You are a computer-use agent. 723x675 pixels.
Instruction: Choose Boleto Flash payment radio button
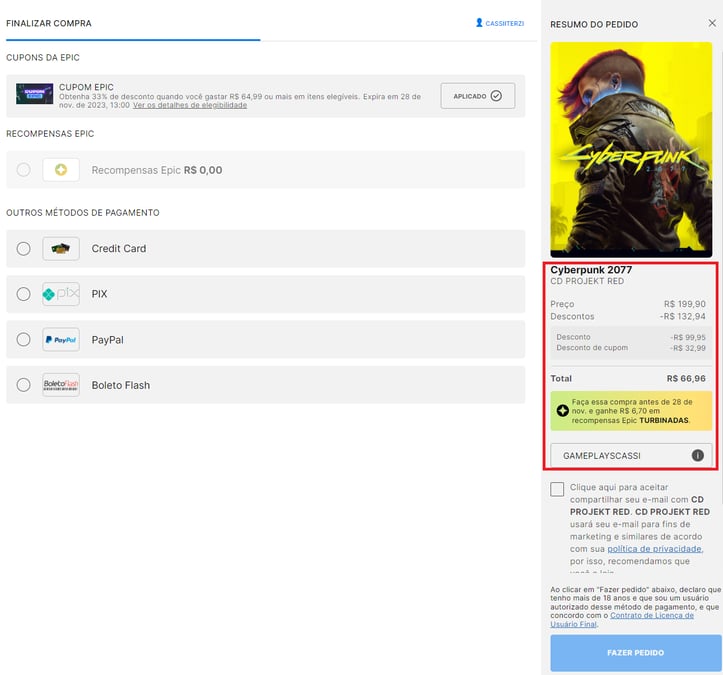tap(24, 385)
